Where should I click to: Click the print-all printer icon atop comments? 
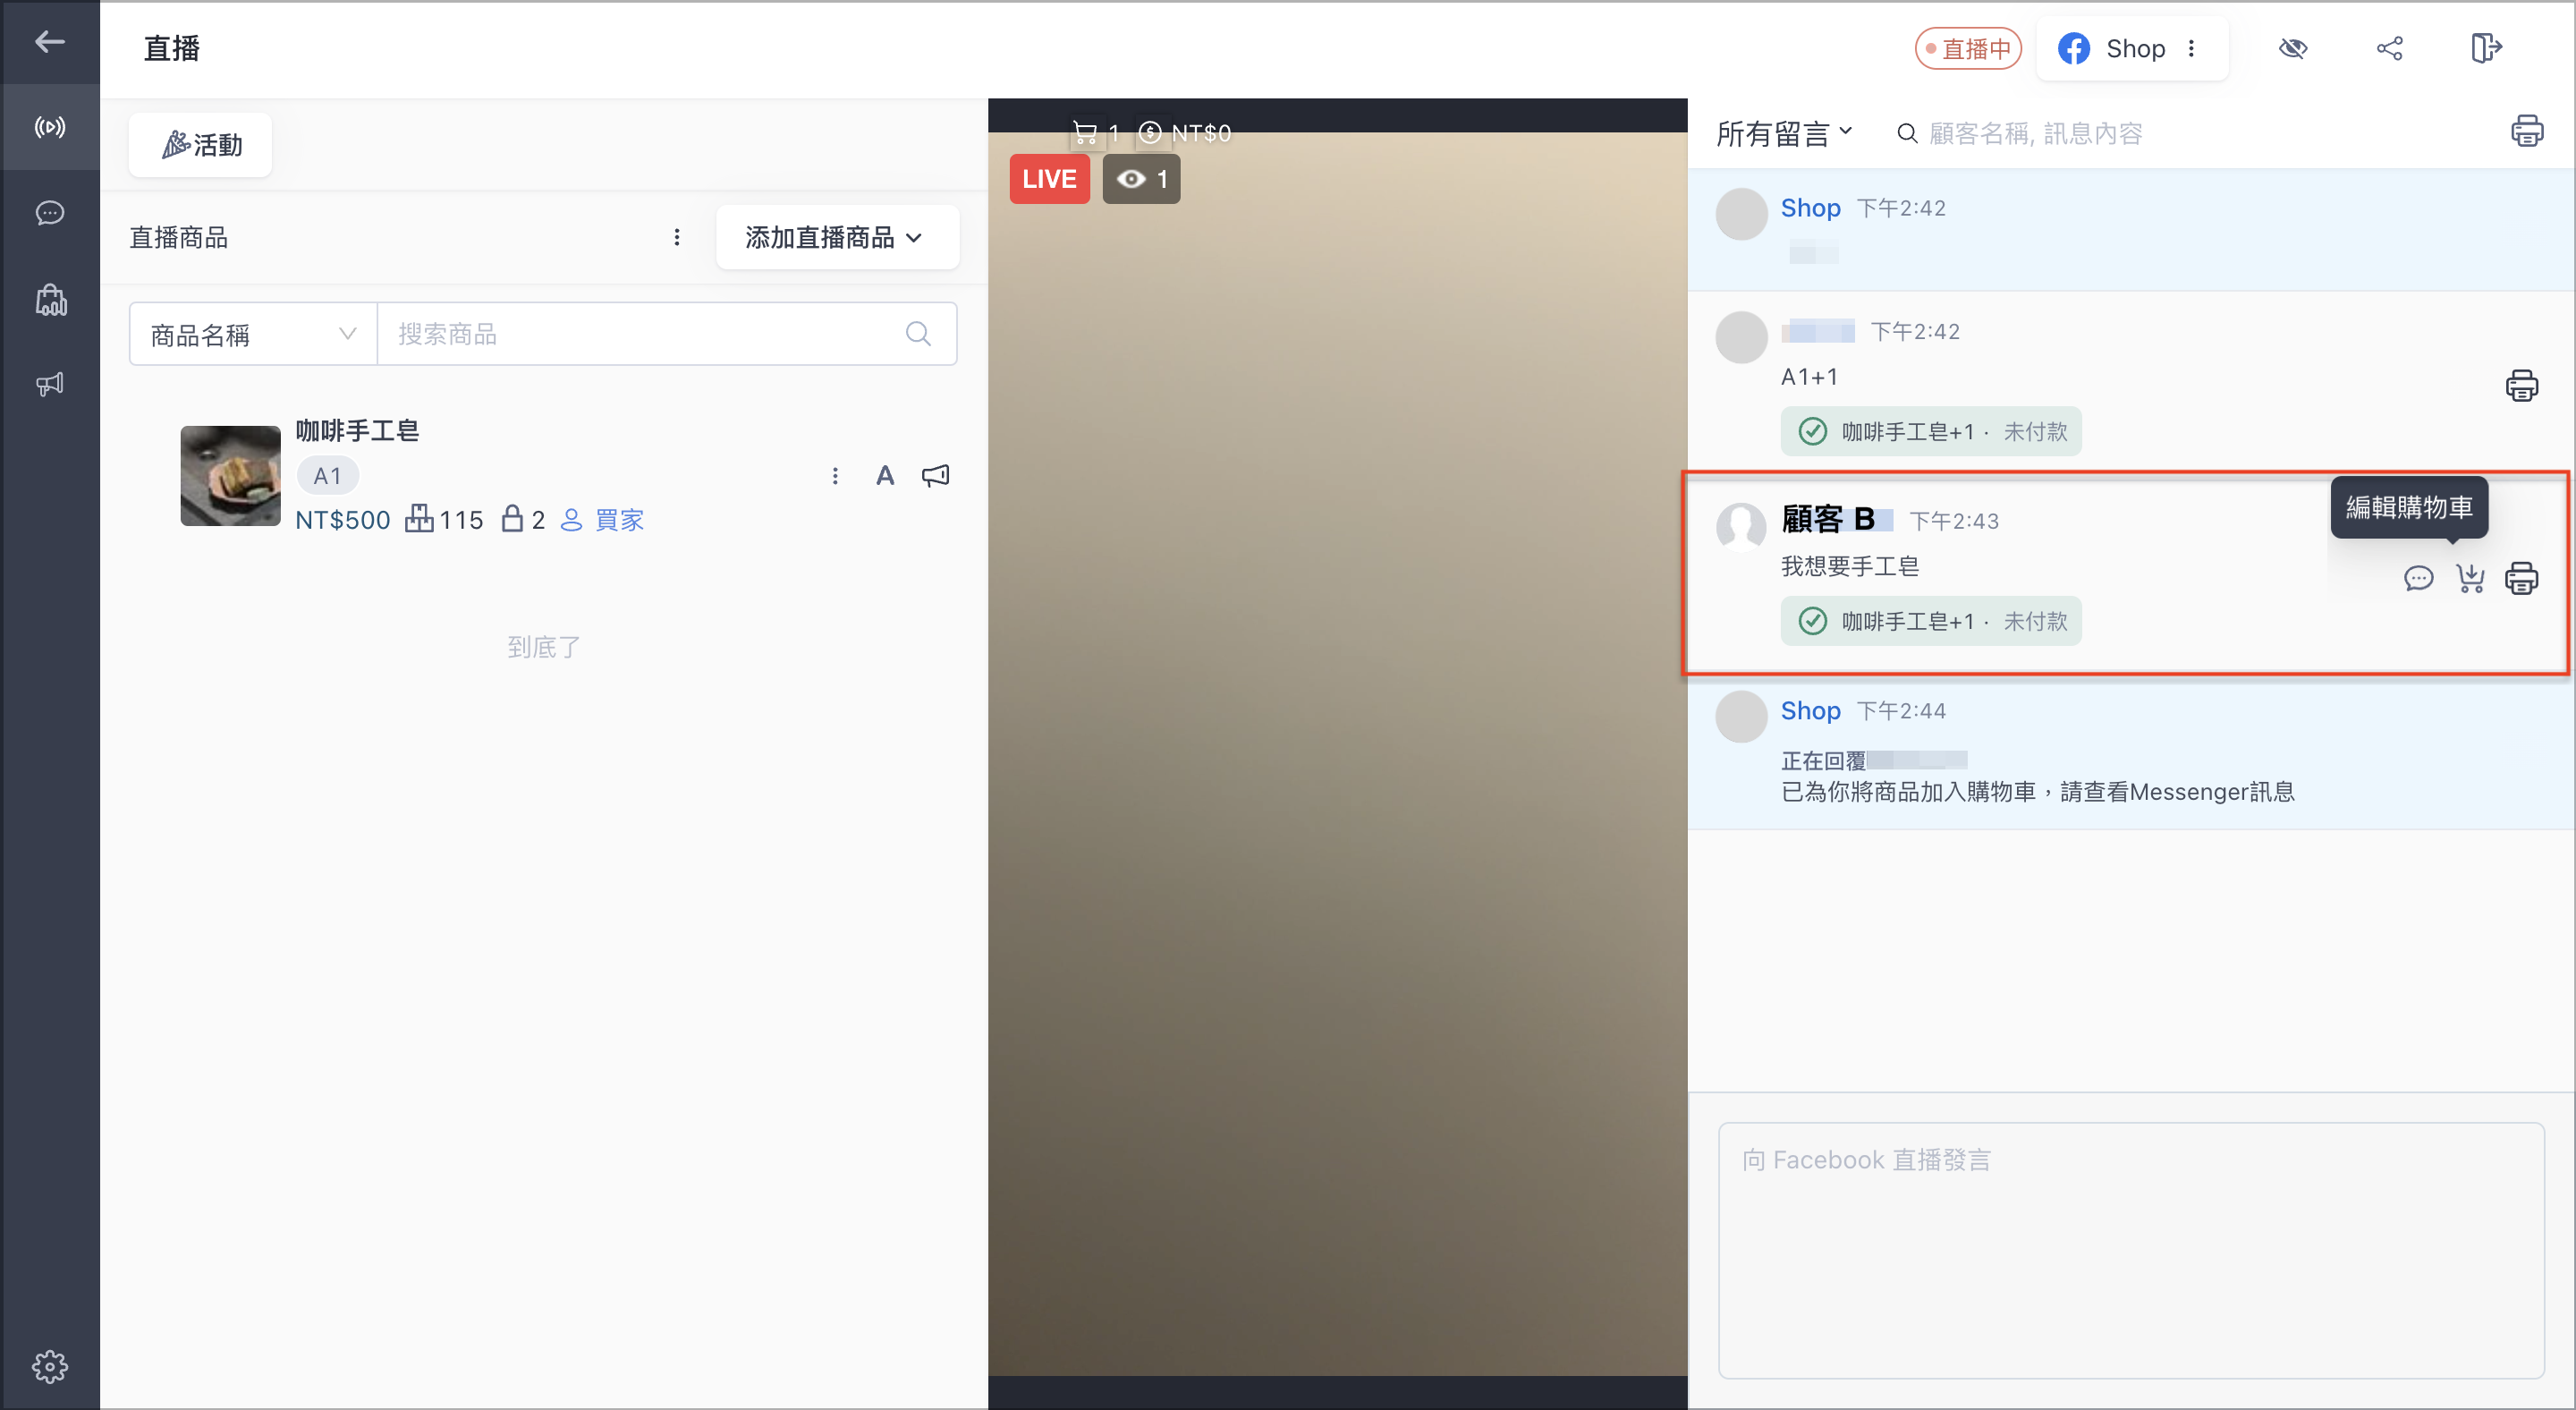pos(2527,131)
